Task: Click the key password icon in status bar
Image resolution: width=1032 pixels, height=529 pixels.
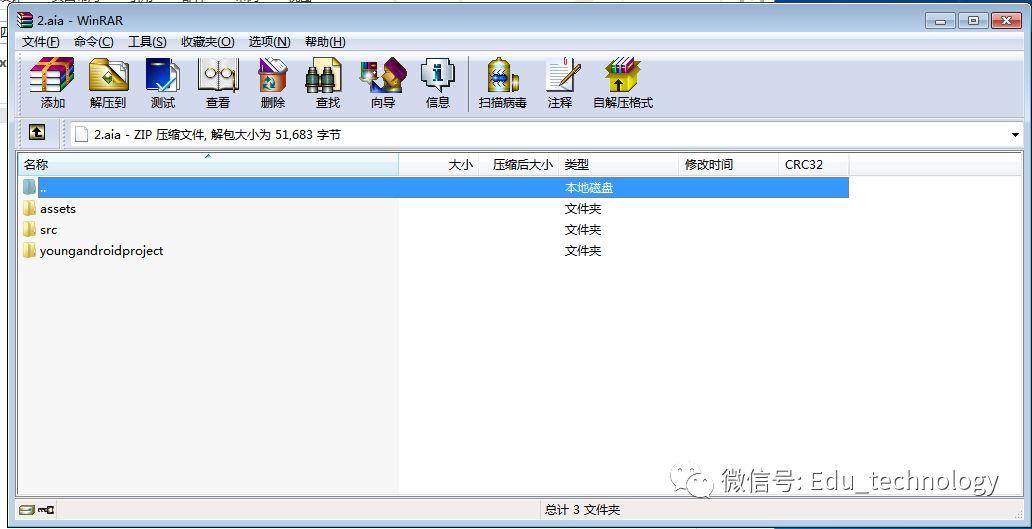Action: click(46, 510)
